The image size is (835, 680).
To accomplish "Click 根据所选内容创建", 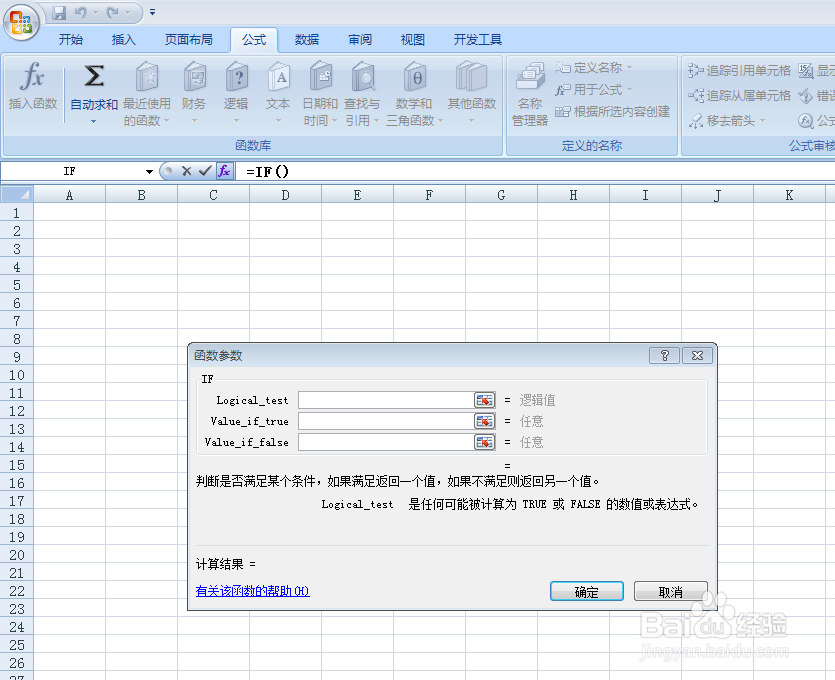I will pyautogui.click(x=612, y=111).
